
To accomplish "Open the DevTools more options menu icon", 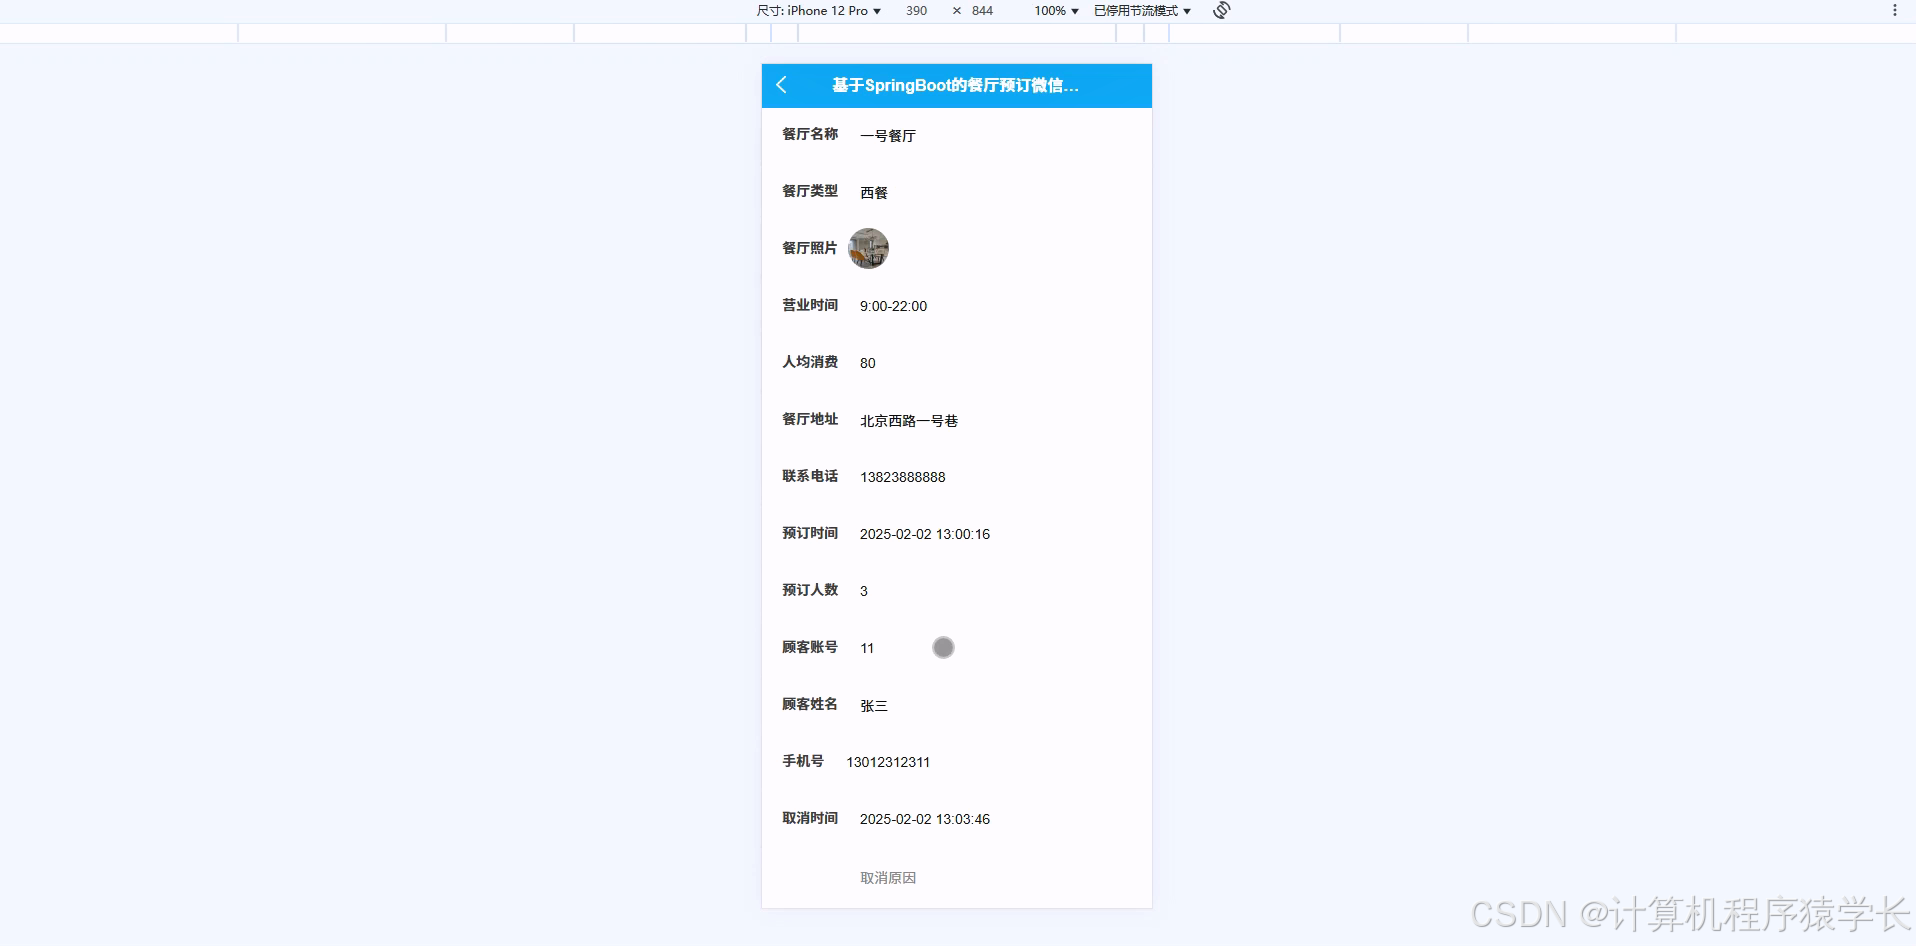I will (x=1897, y=10).
